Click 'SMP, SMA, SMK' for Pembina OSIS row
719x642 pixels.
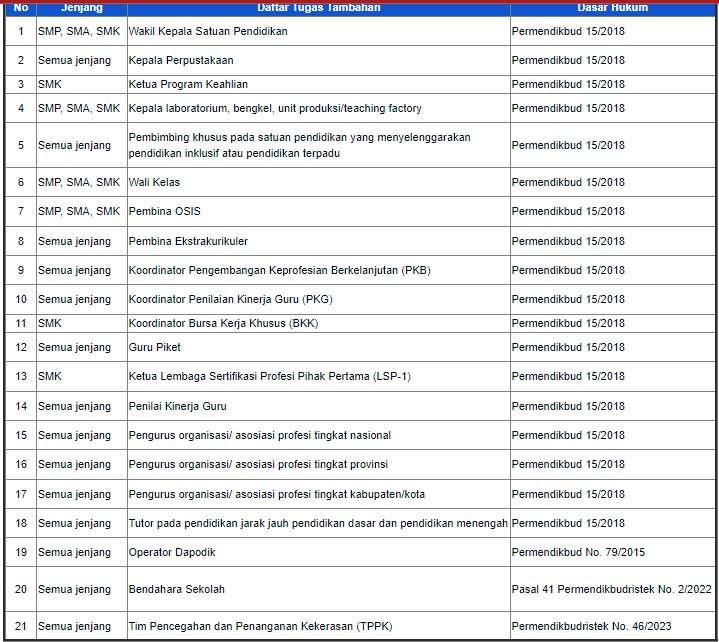tap(82, 211)
